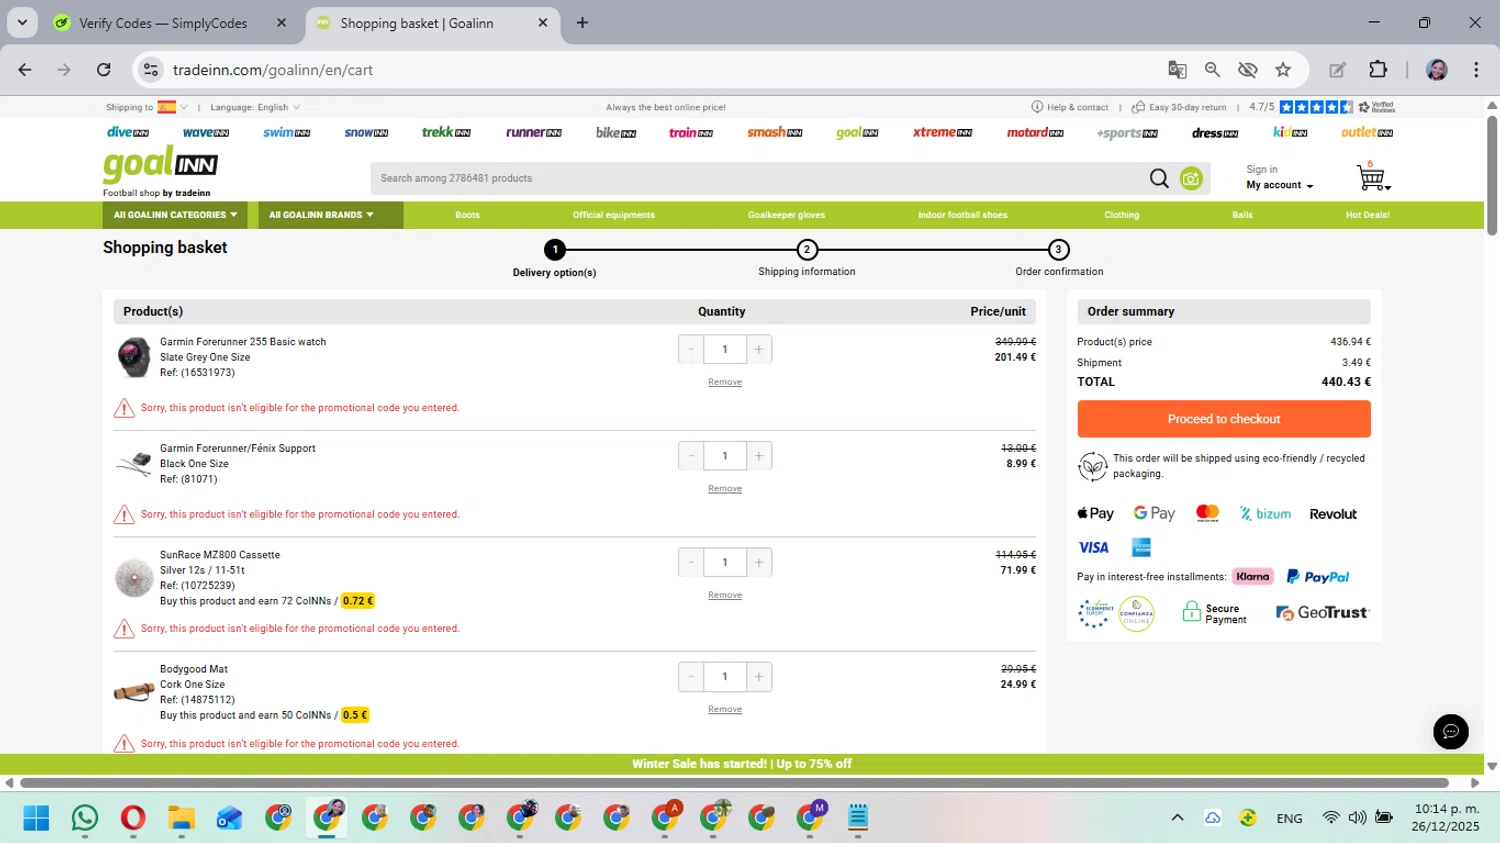
Task: Click the SunRace MZ800 Cassette thumbnail
Action: [x=133, y=577]
